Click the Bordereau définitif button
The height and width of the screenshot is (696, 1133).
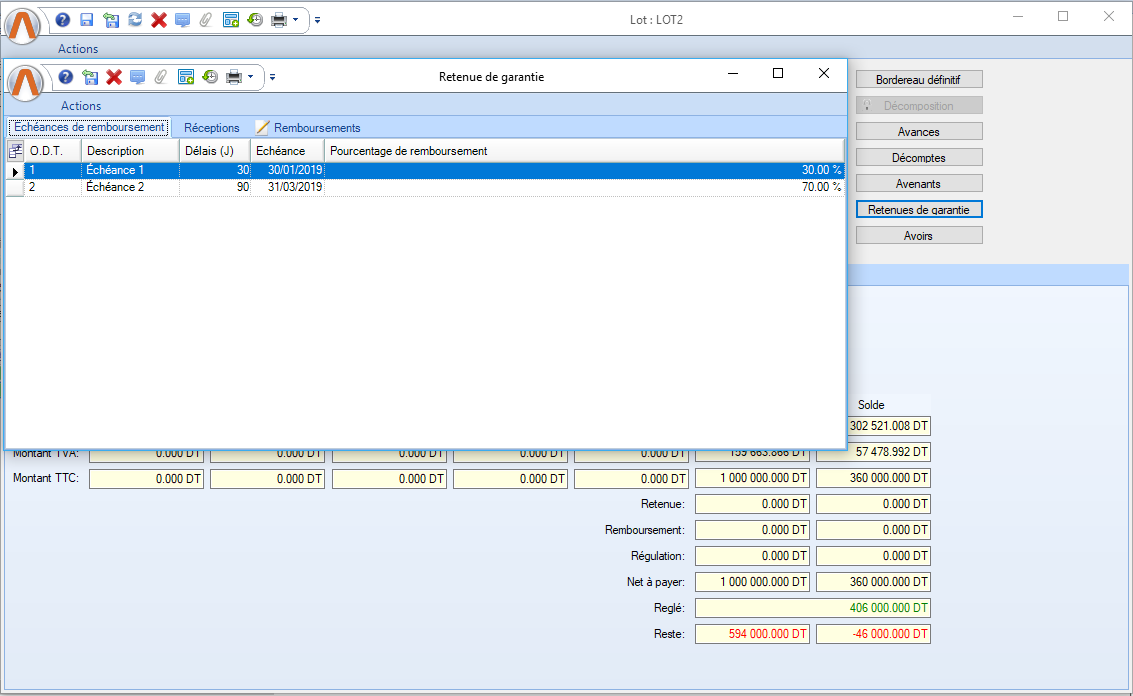pyautogui.click(x=918, y=79)
